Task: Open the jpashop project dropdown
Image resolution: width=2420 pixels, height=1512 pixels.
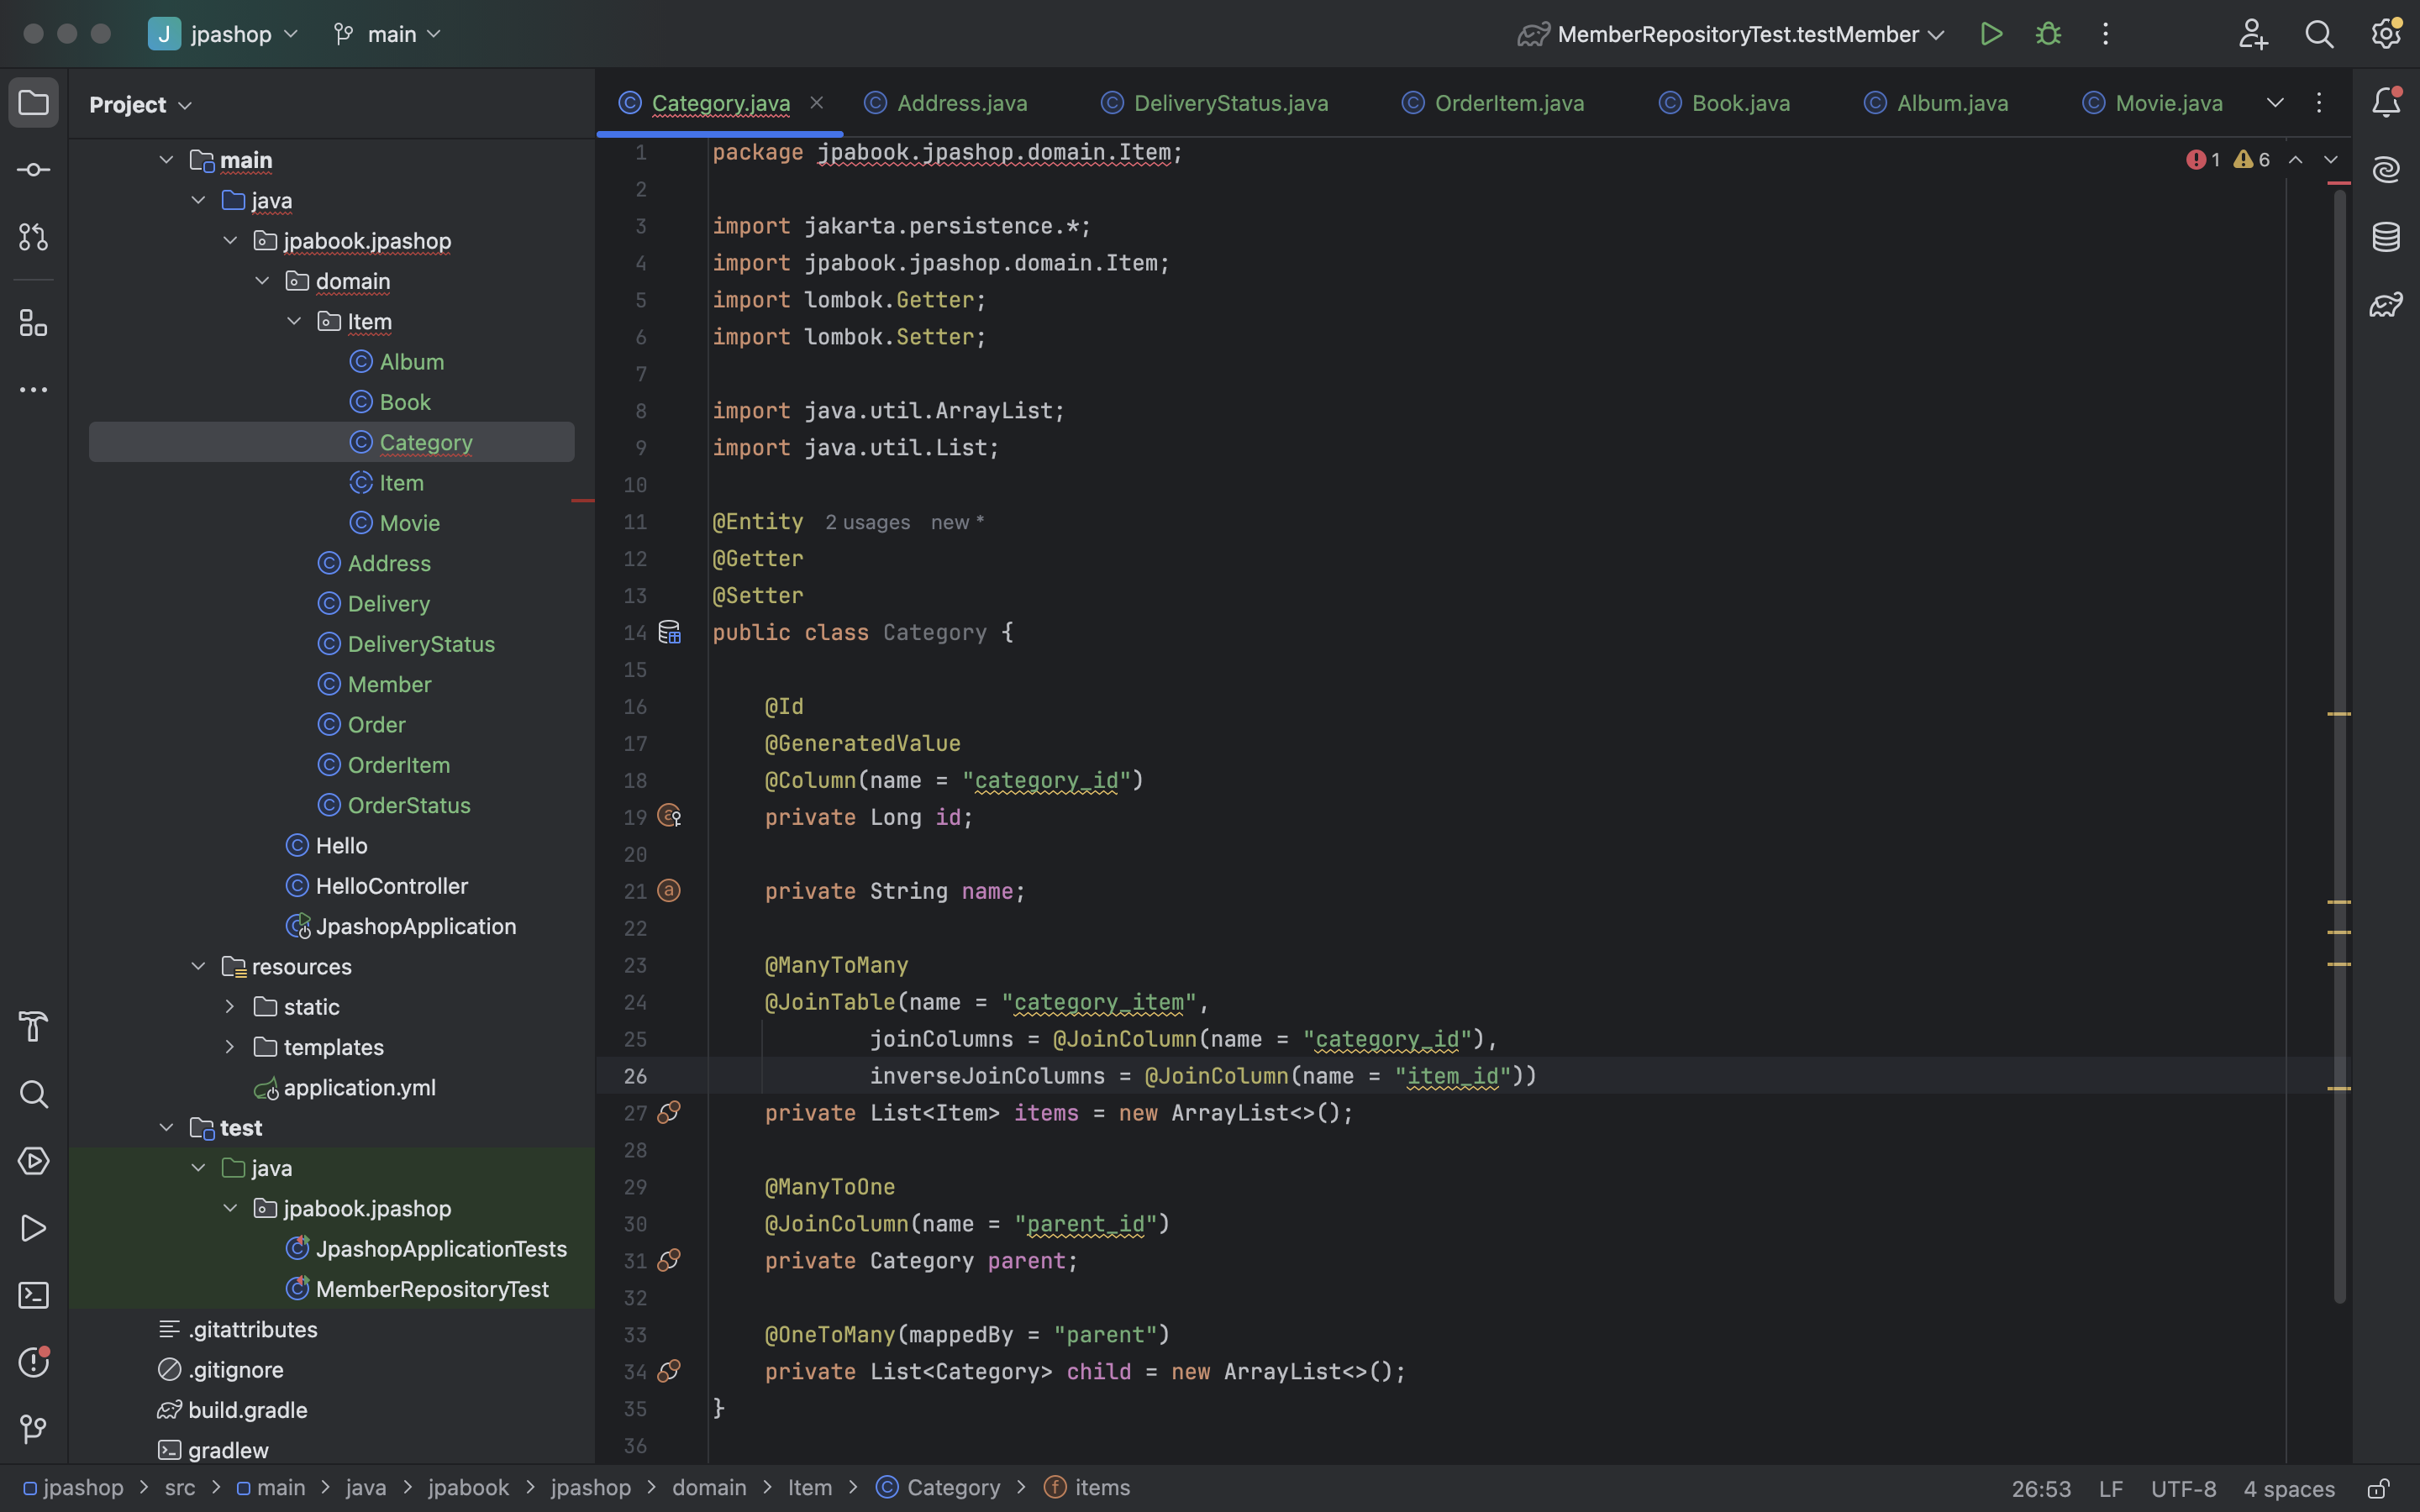Action: point(224,34)
